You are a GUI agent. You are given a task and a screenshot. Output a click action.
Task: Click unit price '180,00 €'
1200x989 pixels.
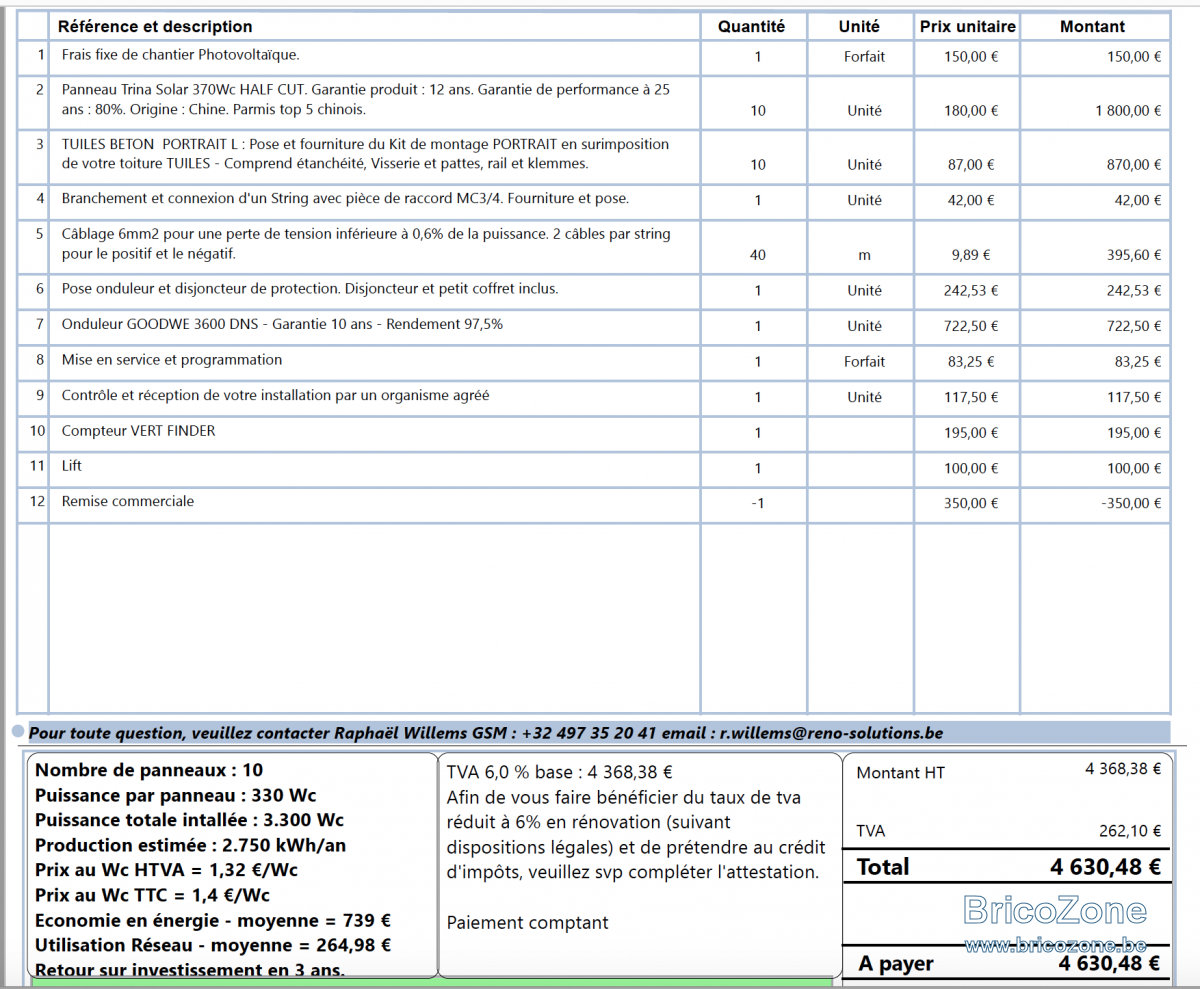[x=971, y=111]
